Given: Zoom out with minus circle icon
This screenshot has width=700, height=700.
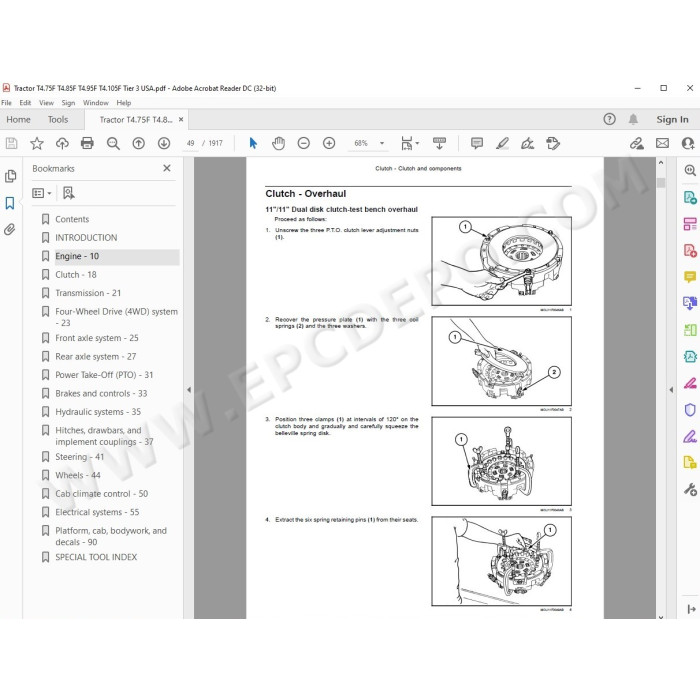Looking at the screenshot, I should click(x=304, y=143).
